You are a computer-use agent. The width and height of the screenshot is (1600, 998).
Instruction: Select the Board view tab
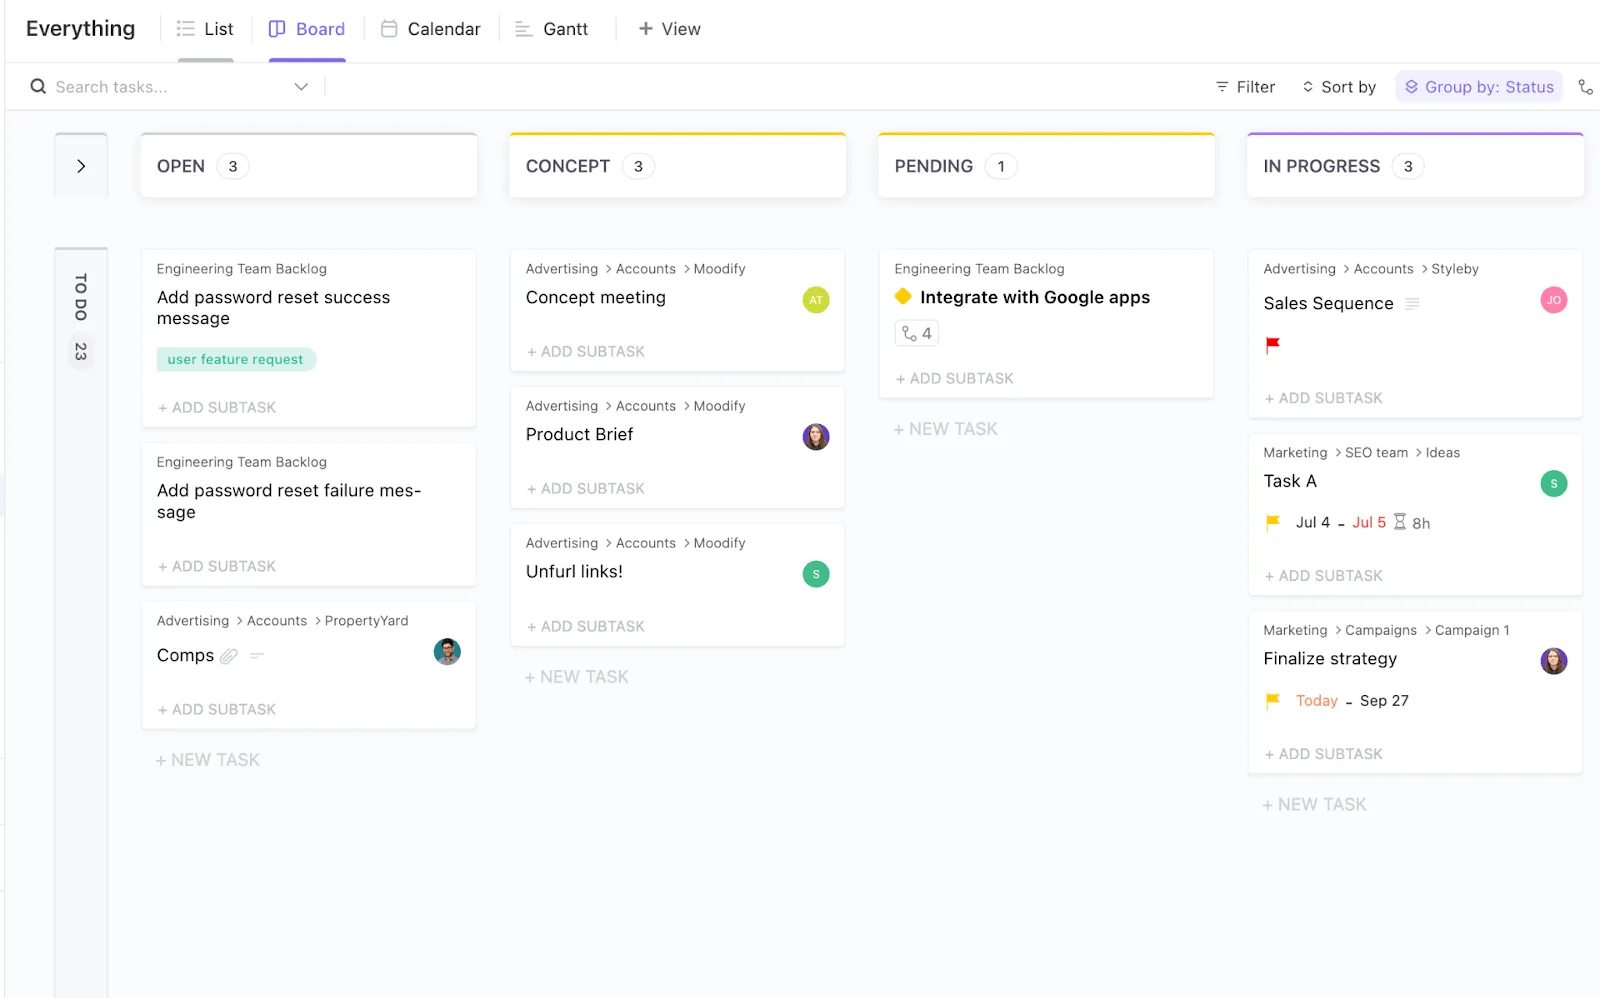coord(307,29)
